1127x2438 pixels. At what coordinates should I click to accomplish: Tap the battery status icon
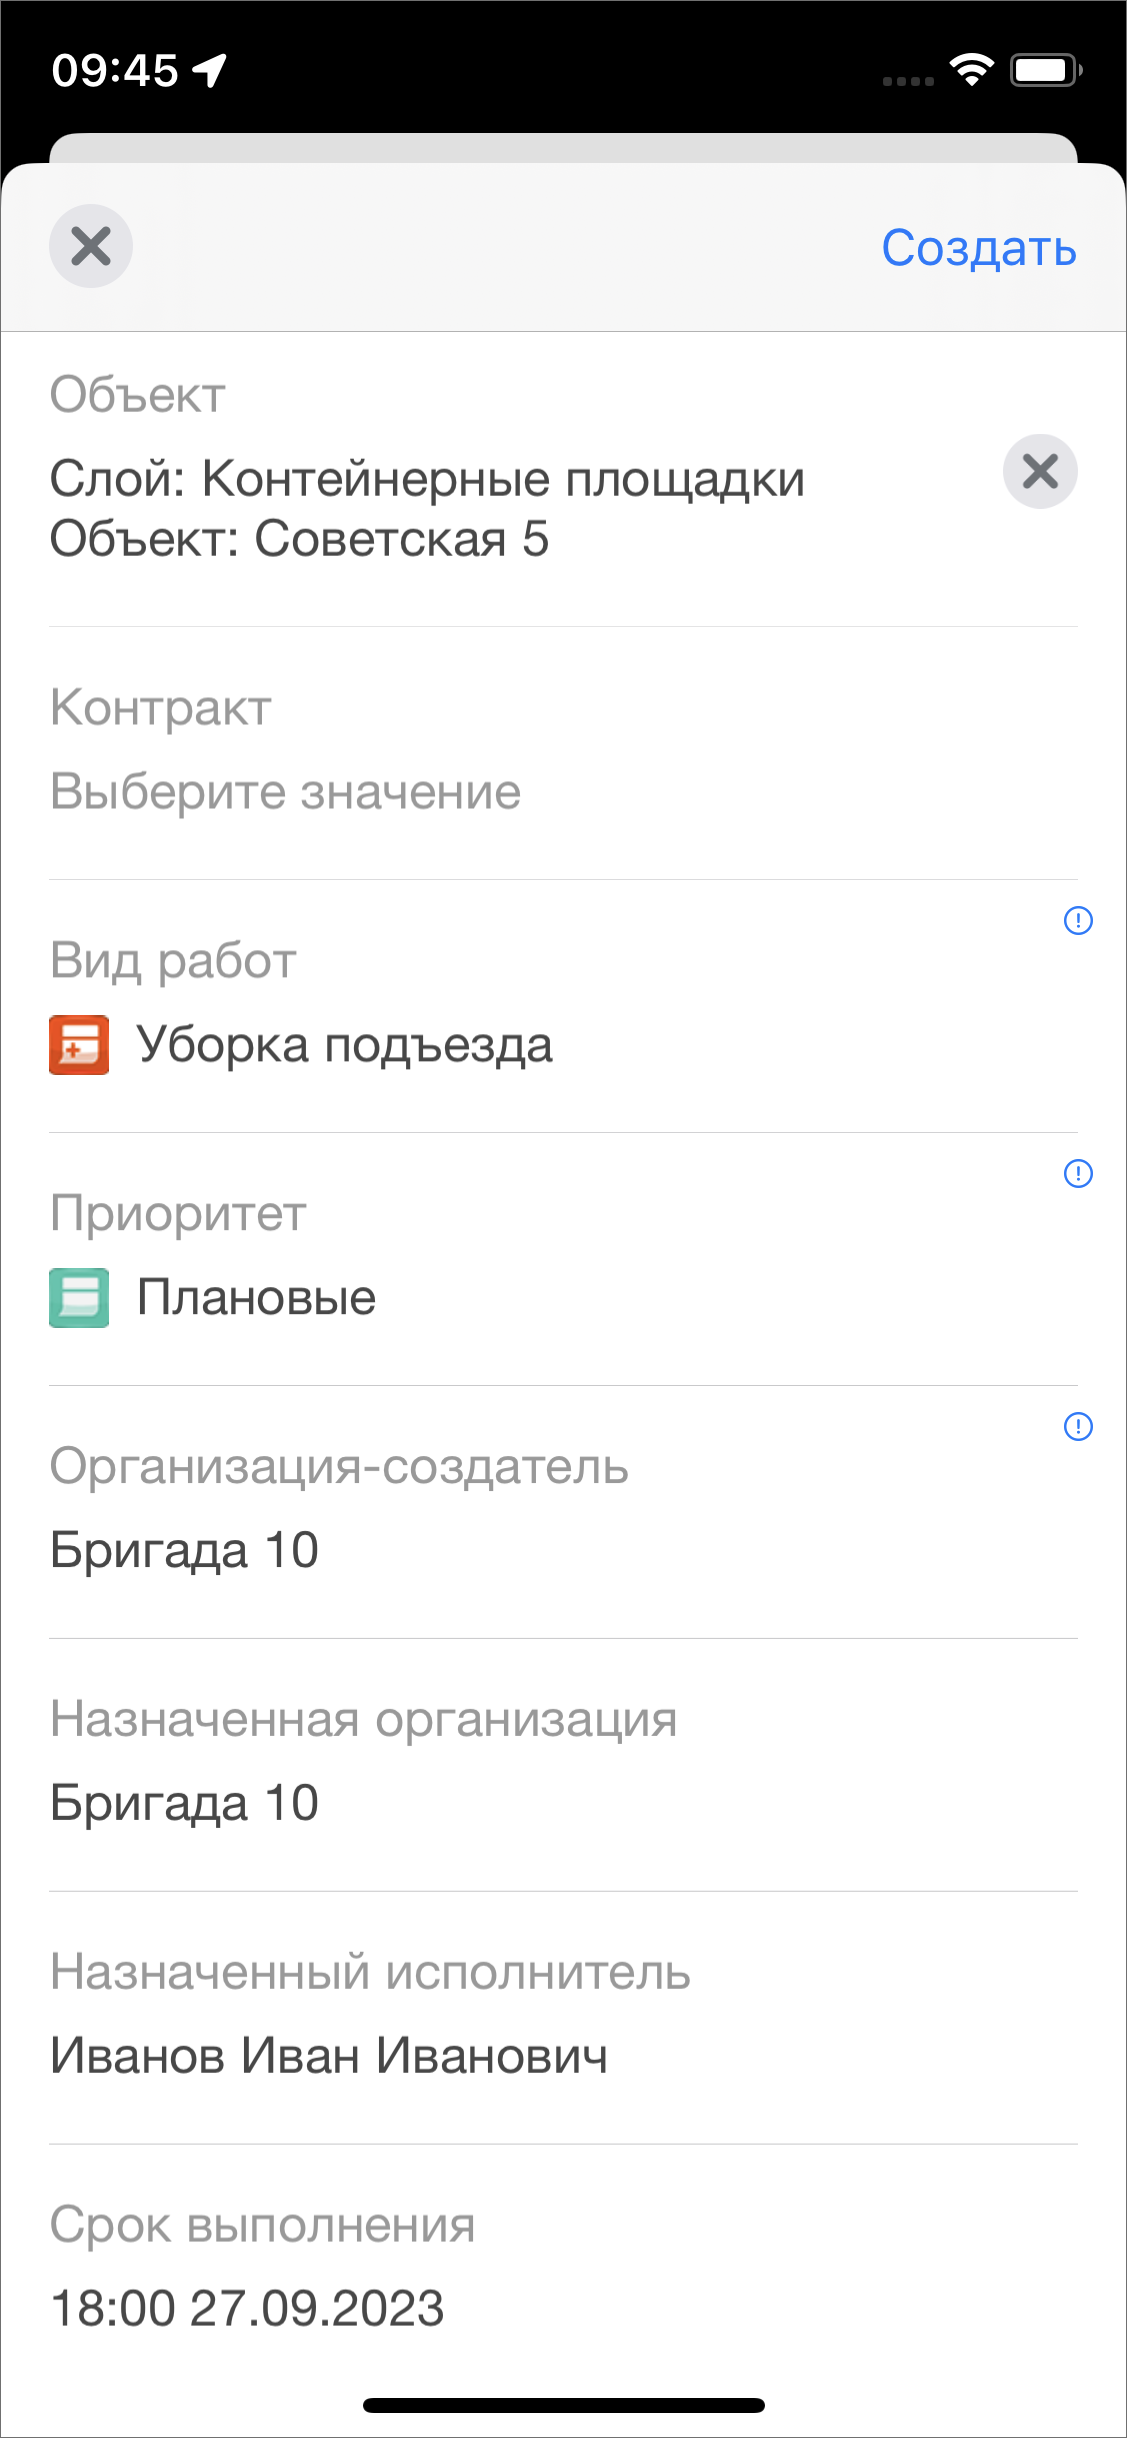pyautogui.click(x=1045, y=70)
